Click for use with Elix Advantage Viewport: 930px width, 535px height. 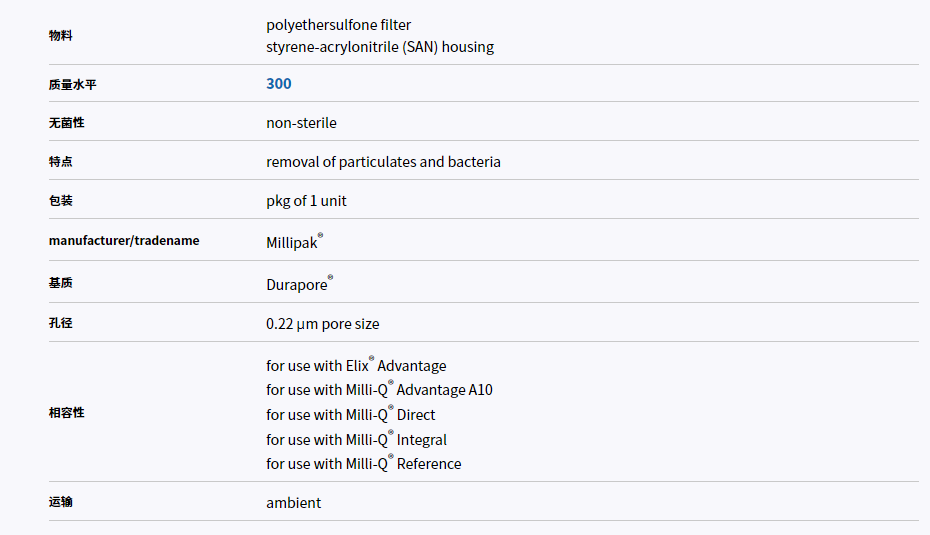[x=356, y=365]
